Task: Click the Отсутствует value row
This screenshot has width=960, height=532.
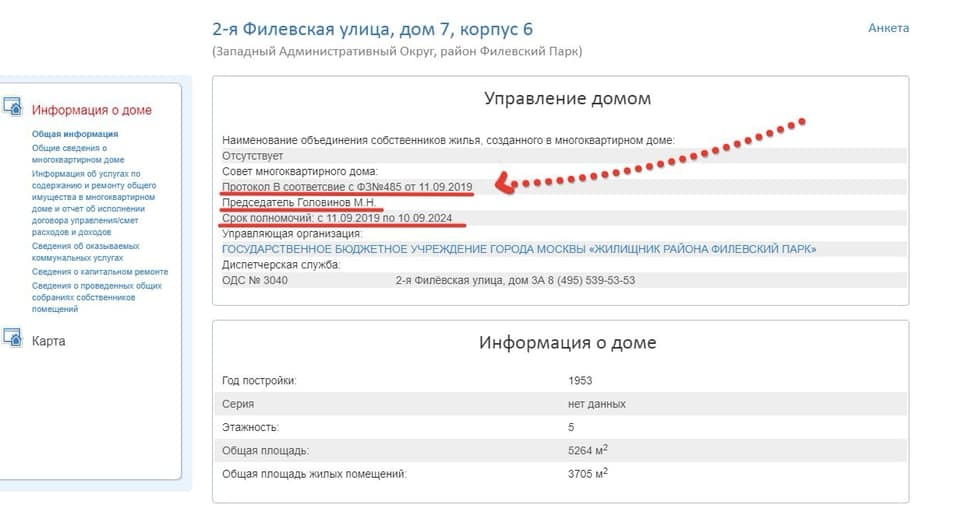Action: pos(564,155)
